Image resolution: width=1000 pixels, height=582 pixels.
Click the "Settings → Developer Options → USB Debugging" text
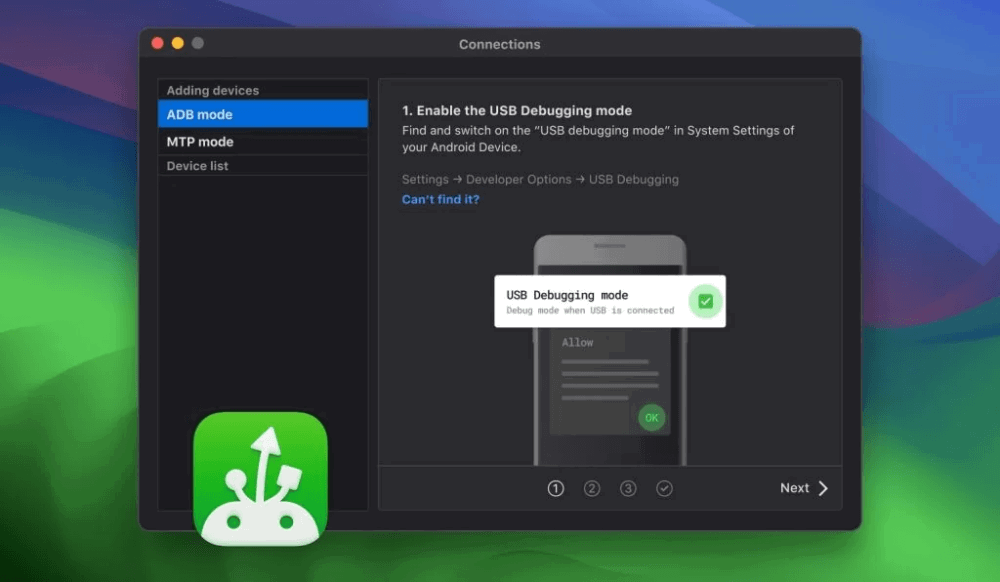point(540,180)
